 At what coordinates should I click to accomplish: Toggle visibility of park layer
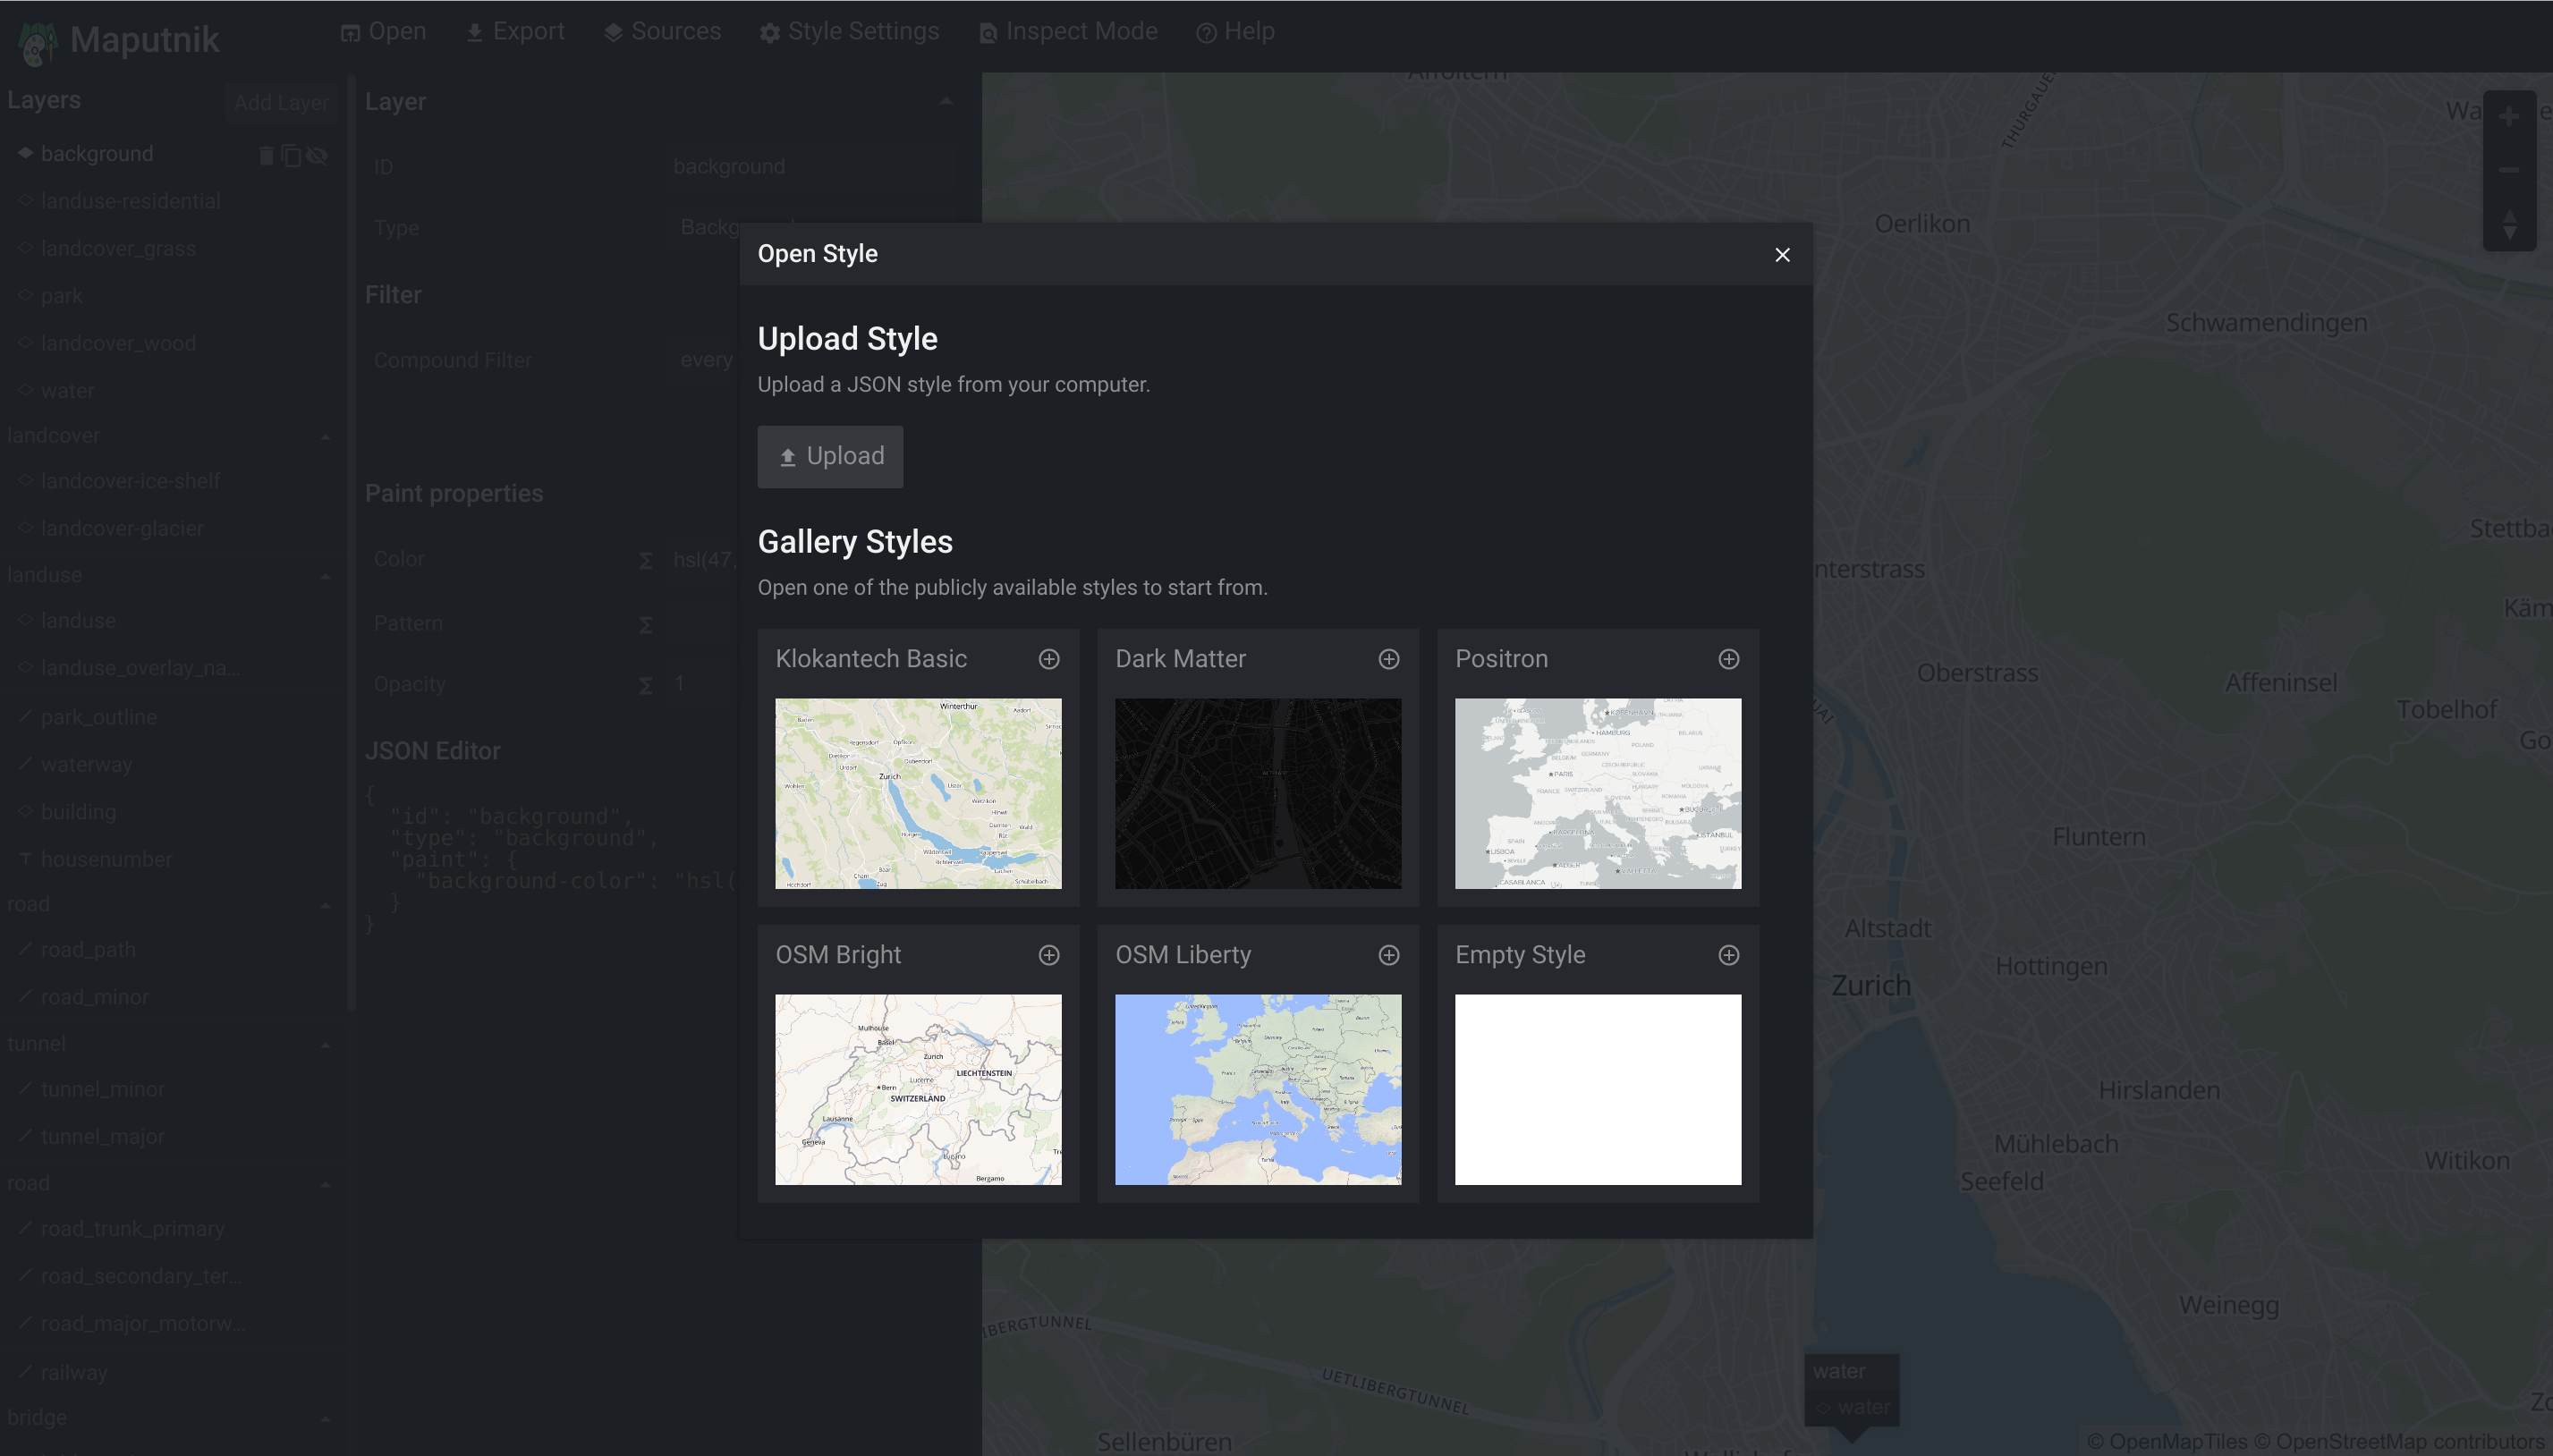pyautogui.click(x=319, y=294)
